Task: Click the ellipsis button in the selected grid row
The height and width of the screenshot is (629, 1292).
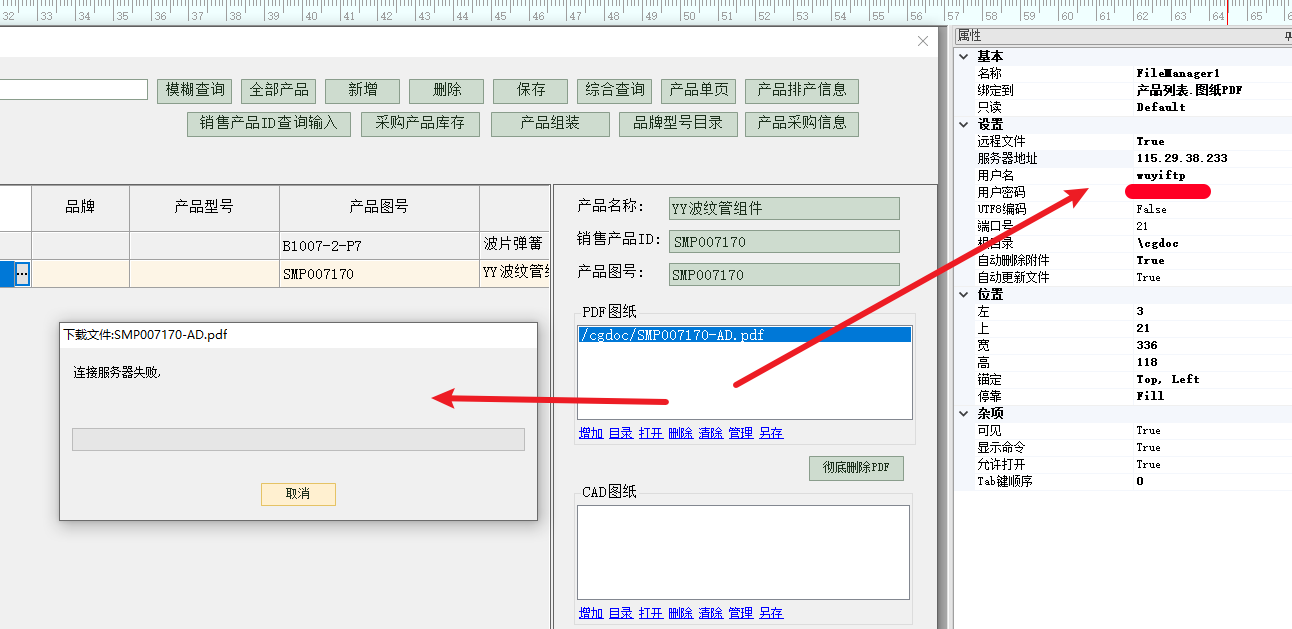Action: [x=22, y=274]
